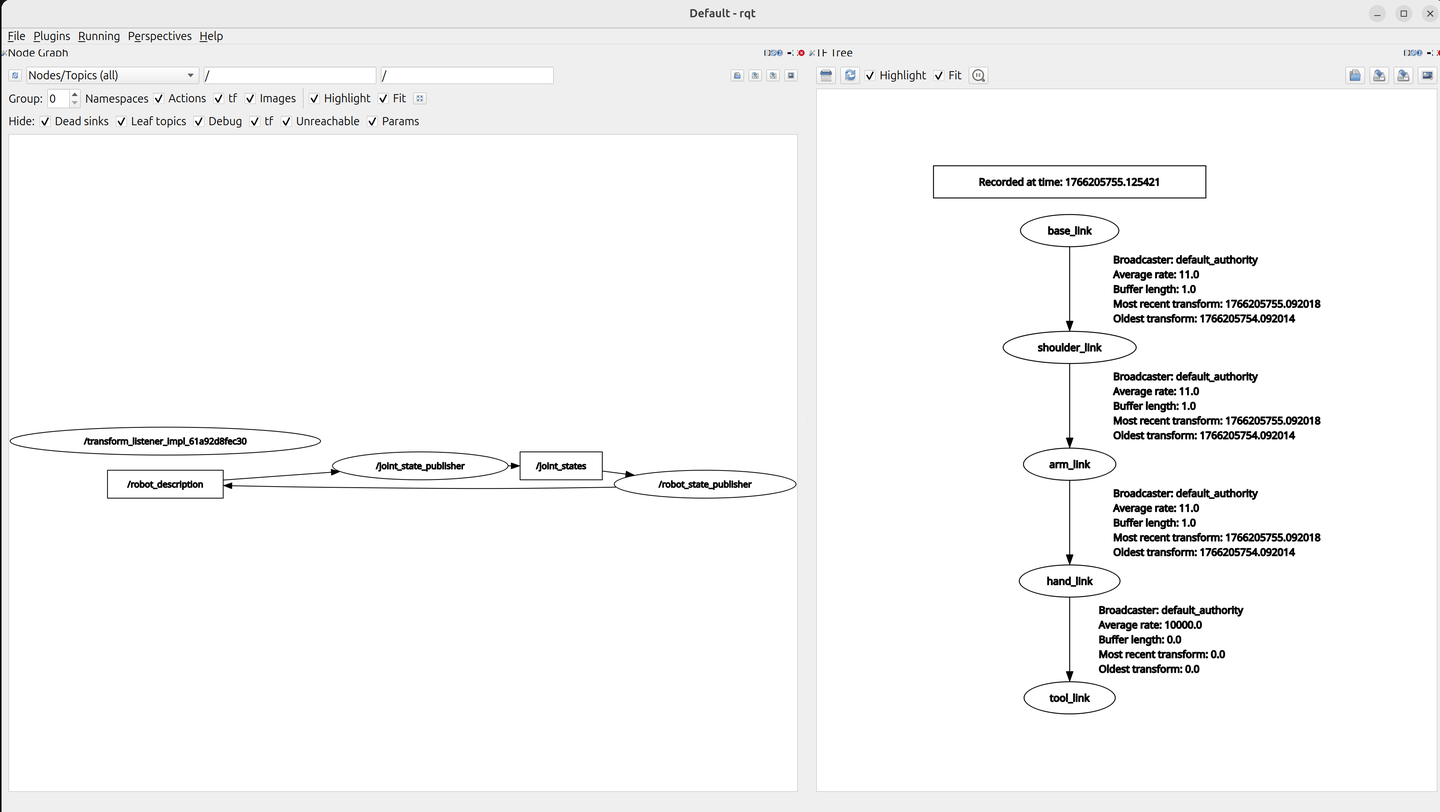Open the Perspectives menu
This screenshot has width=1440, height=812.
pos(159,36)
